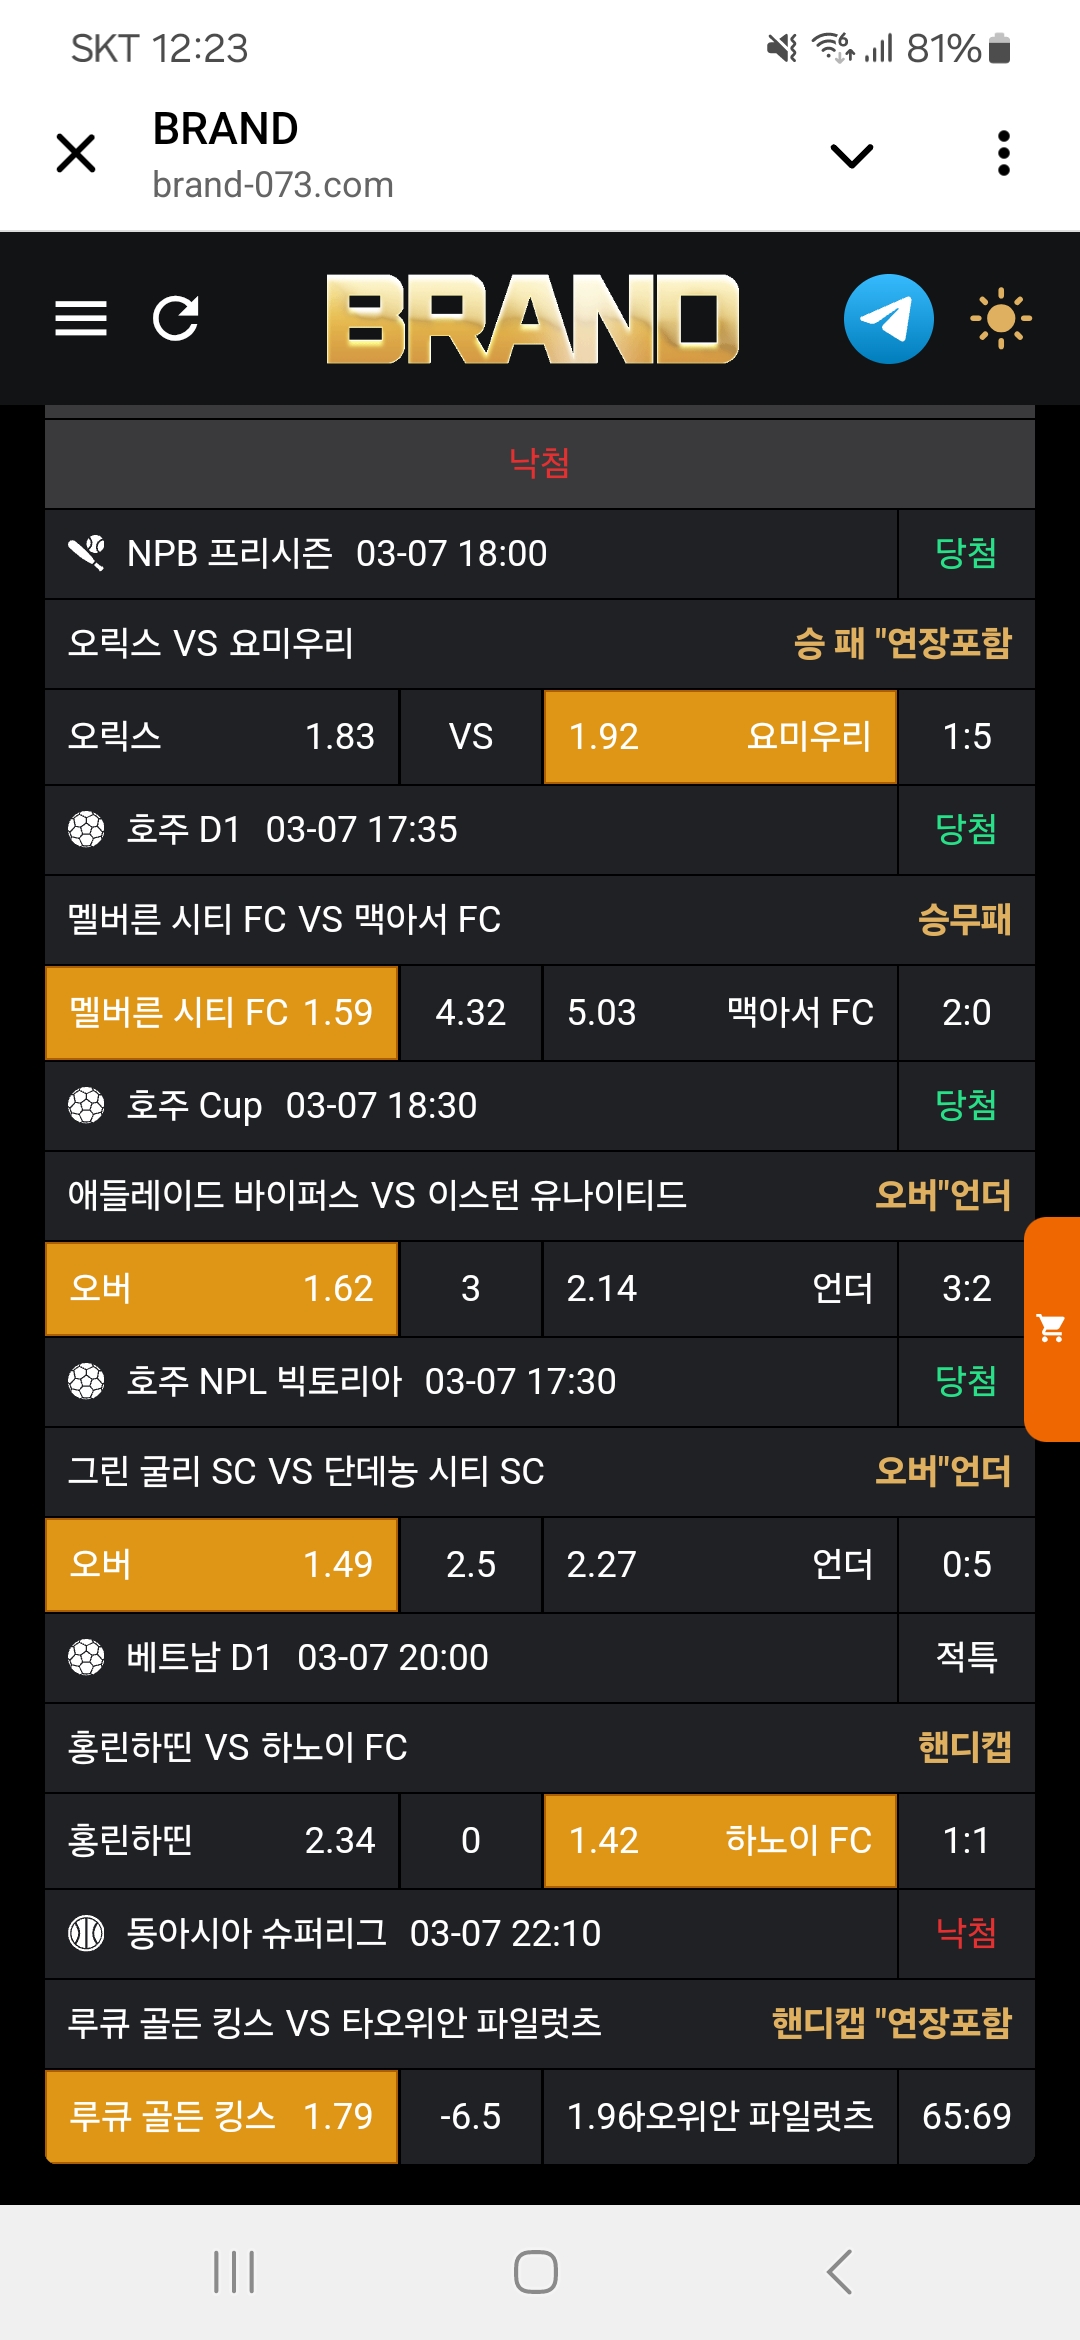
Task: Click the 하노이 FC 1.42 selection
Action: click(x=720, y=1841)
